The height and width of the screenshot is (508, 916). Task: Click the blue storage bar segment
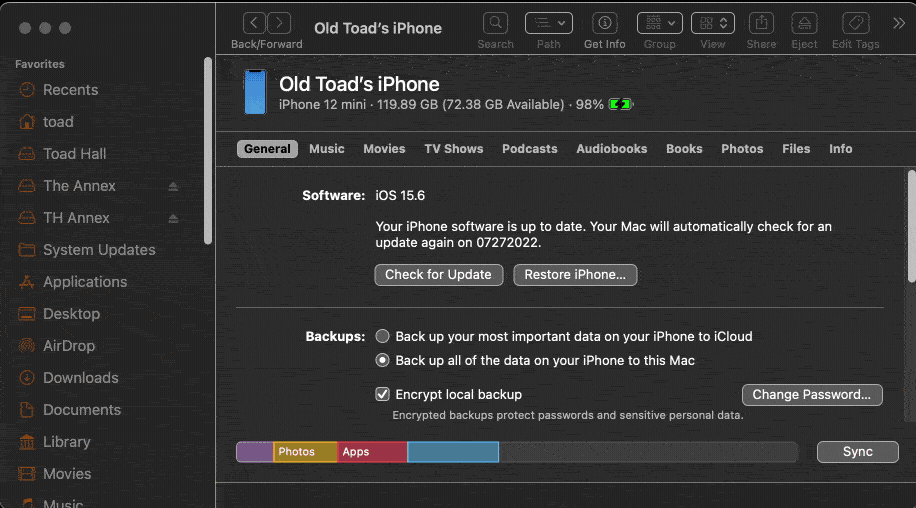(x=453, y=452)
